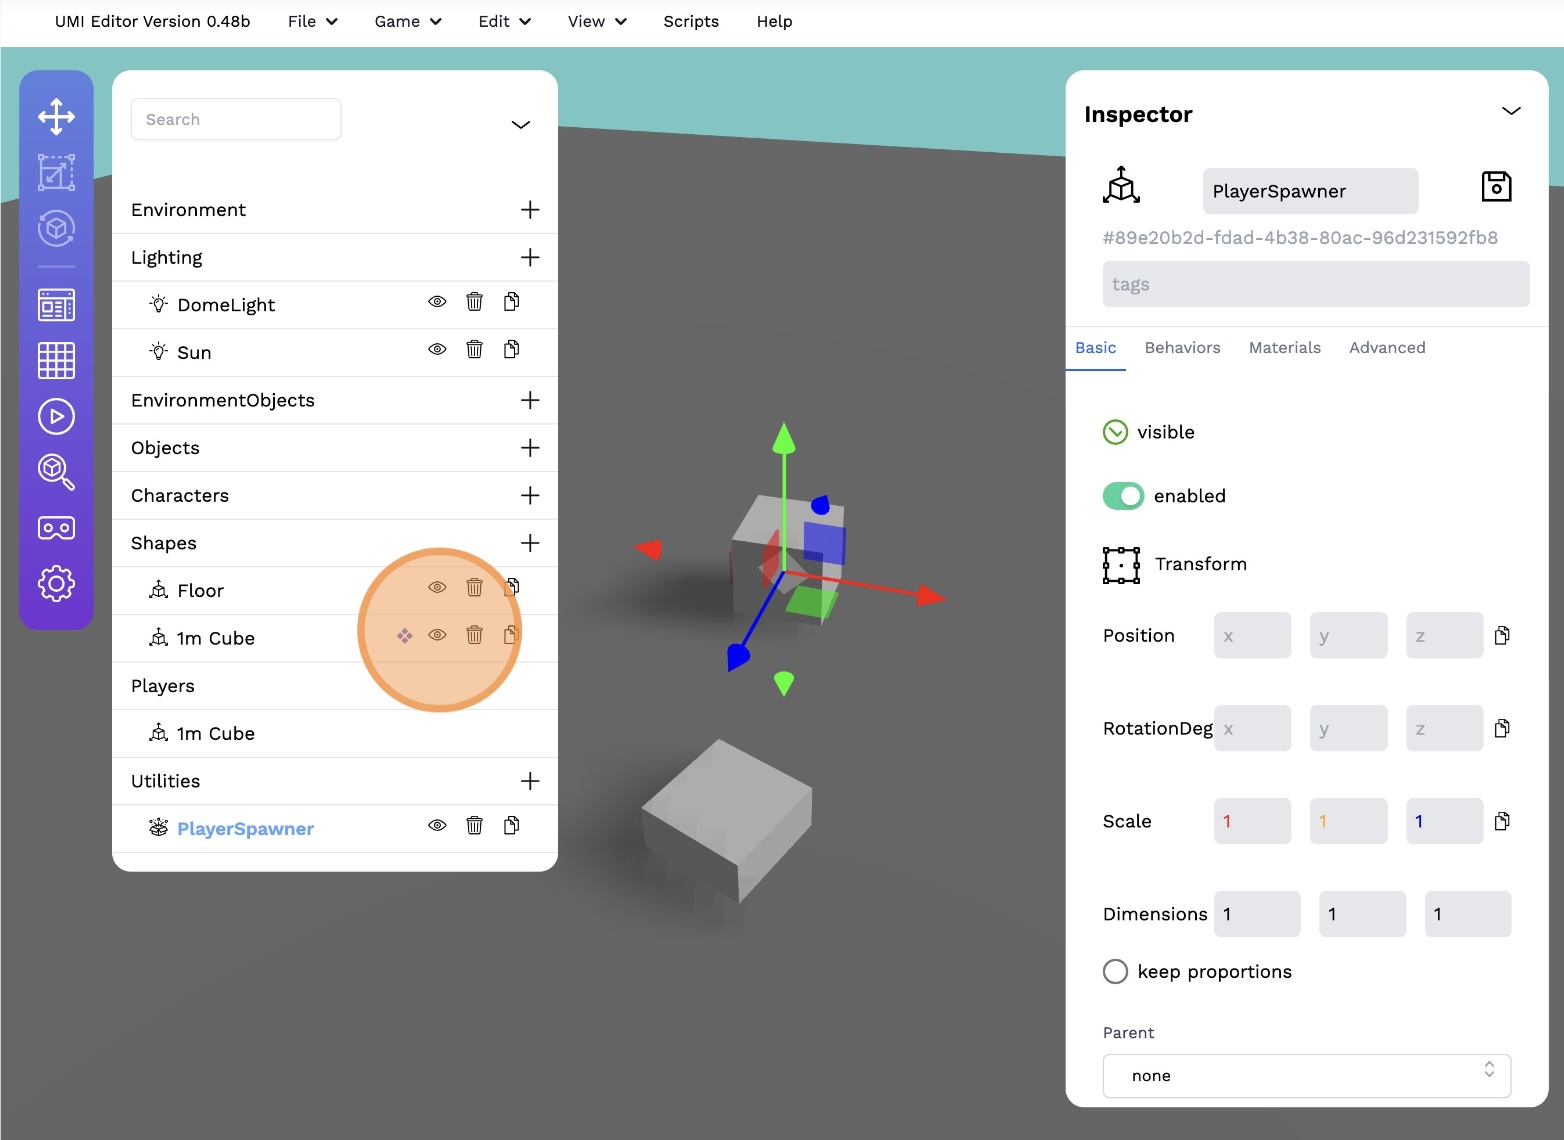Image resolution: width=1564 pixels, height=1140 pixels.
Task: Toggle the enabled switch
Action: (x=1123, y=496)
